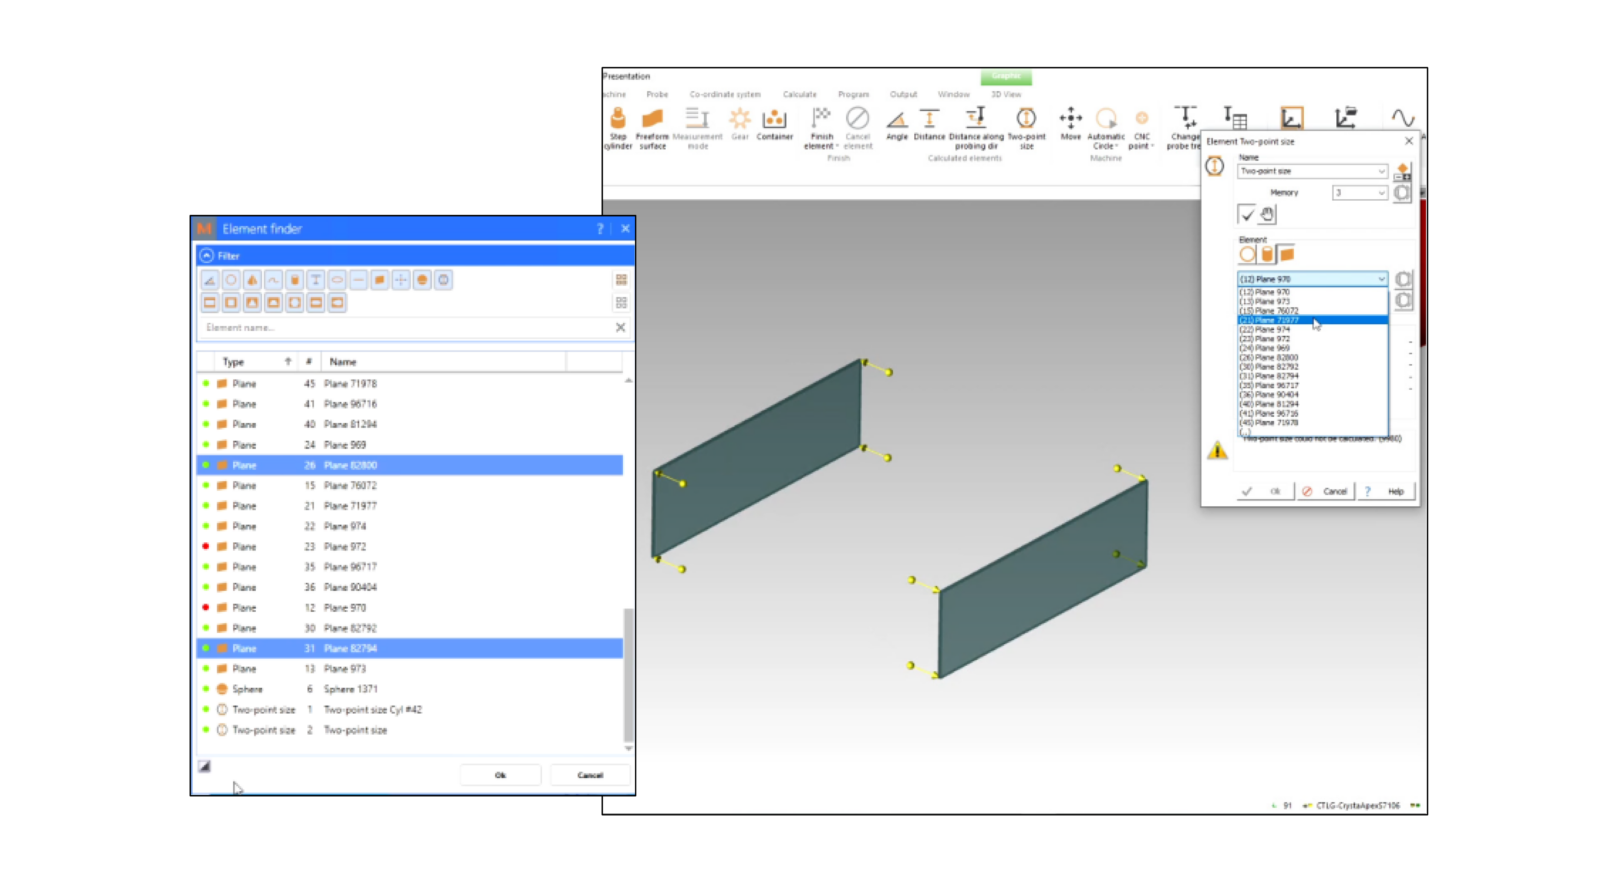Select the Angle calculation tool
Viewport: 1600px width, 875px height.
click(x=897, y=126)
